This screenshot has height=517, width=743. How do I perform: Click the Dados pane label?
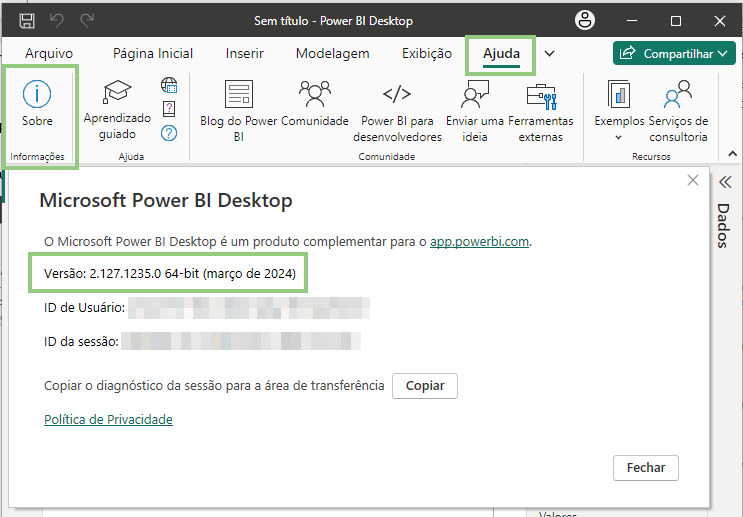(x=723, y=226)
